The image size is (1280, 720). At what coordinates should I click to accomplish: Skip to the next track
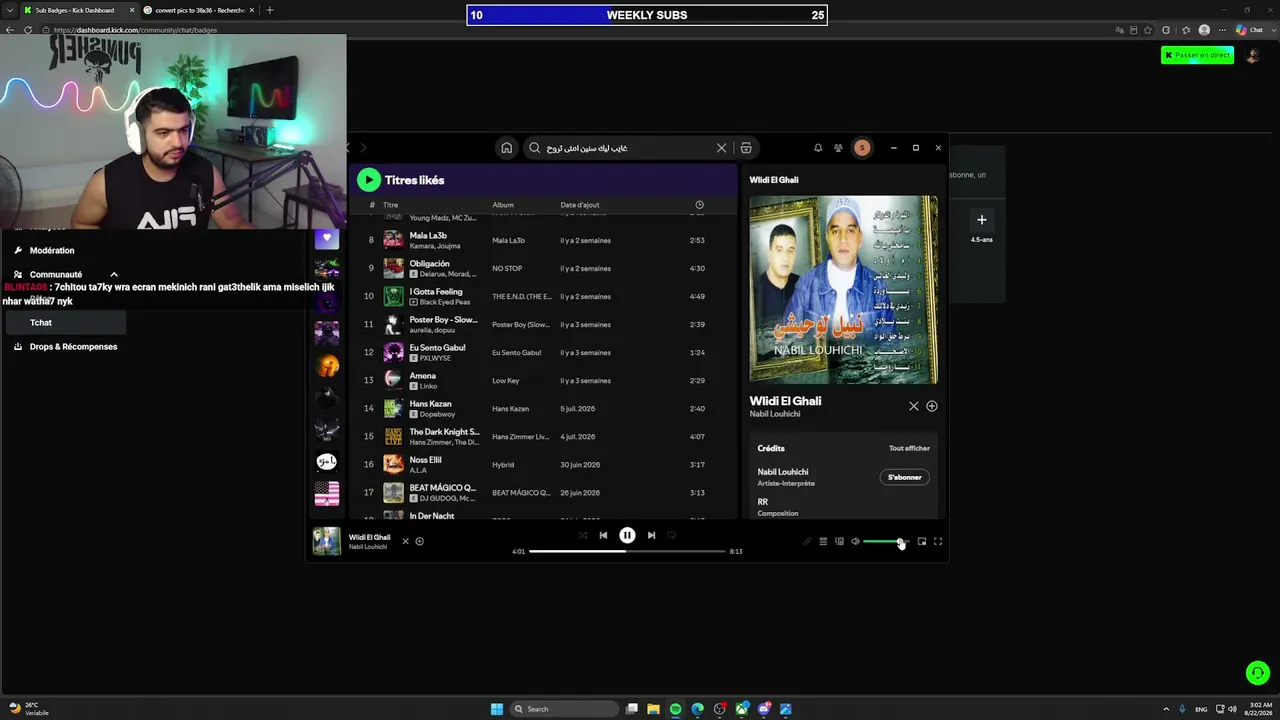coord(651,535)
